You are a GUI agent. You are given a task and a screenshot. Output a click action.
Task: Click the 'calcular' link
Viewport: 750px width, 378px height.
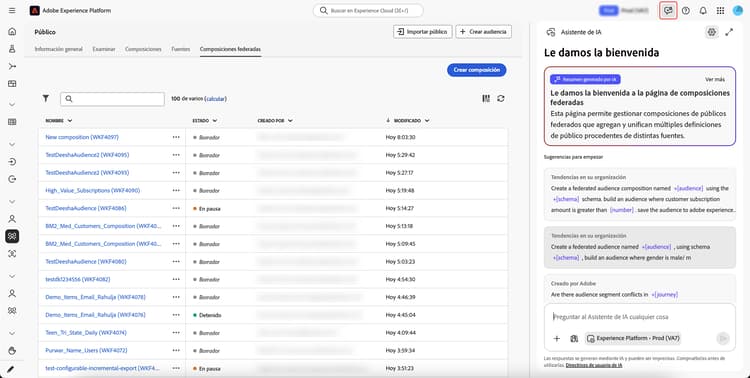215,99
